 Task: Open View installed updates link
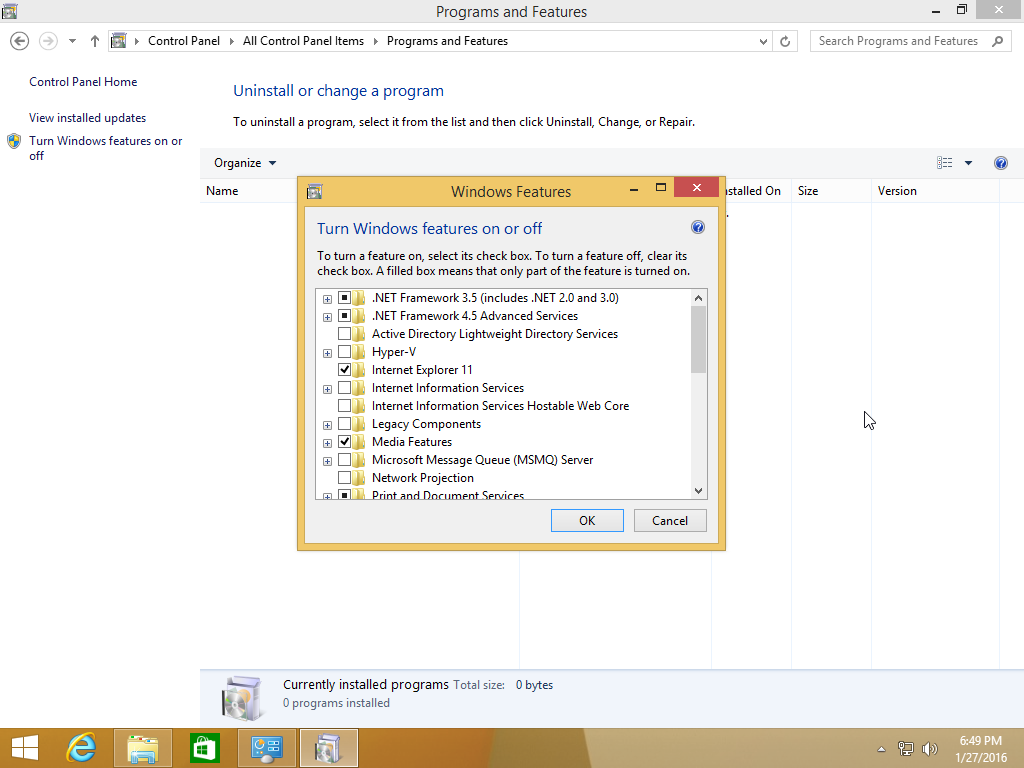click(88, 118)
